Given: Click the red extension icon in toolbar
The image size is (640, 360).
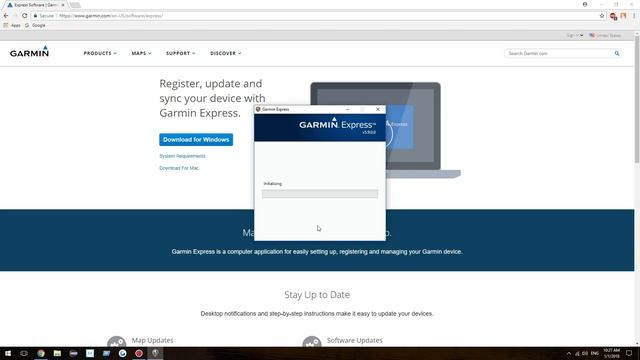Looking at the screenshot, I should (613, 16).
